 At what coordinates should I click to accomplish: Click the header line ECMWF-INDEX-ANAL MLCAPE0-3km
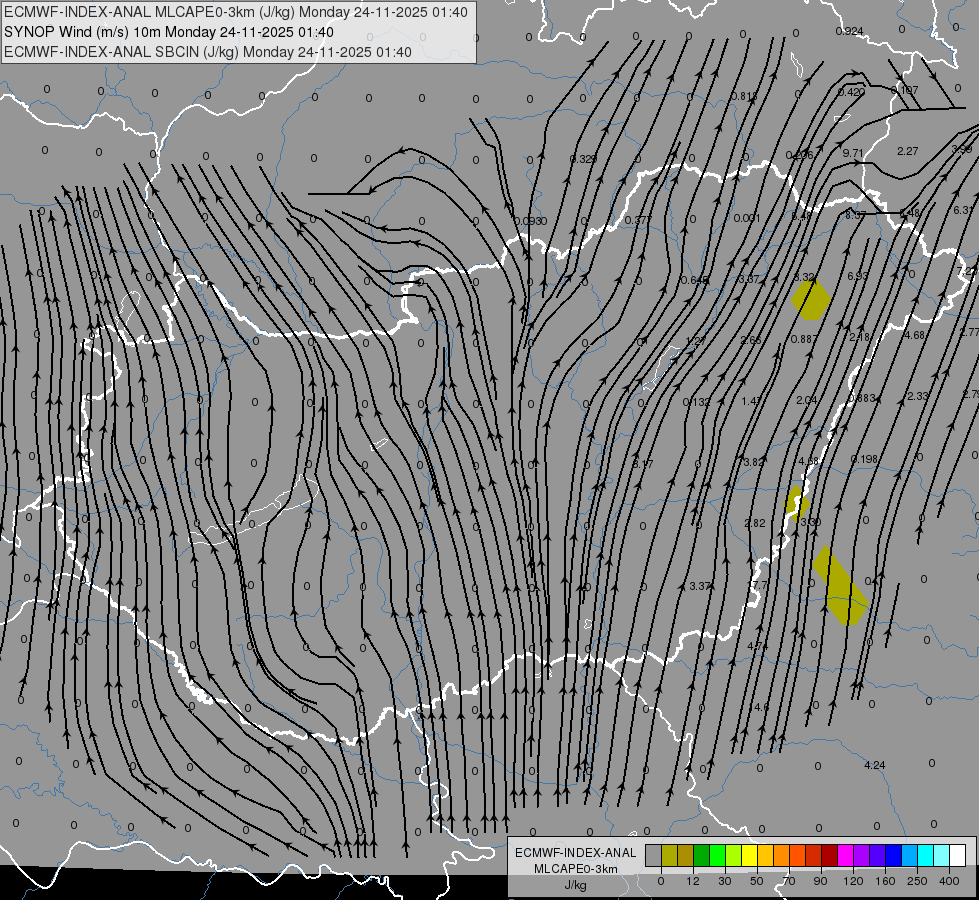[x=235, y=12]
